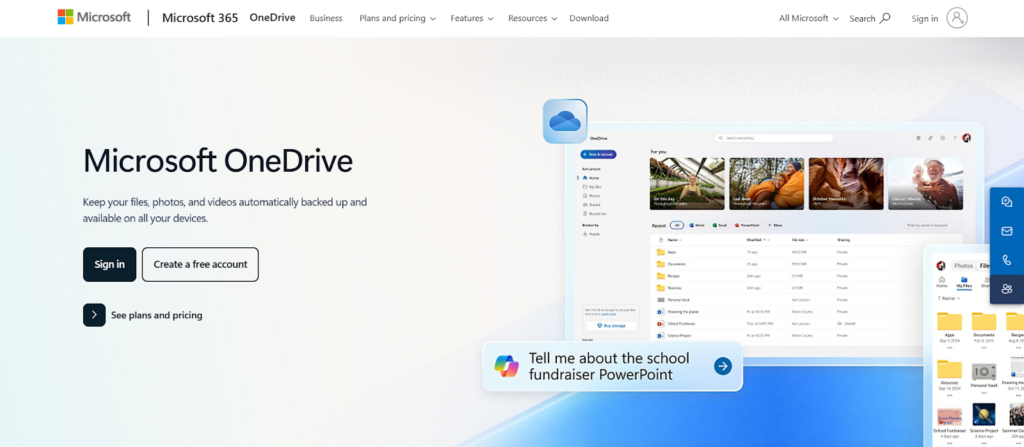Click the Copilot logo on the prompt card
Viewport: 1024px width, 447px height.
[x=506, y=366]
